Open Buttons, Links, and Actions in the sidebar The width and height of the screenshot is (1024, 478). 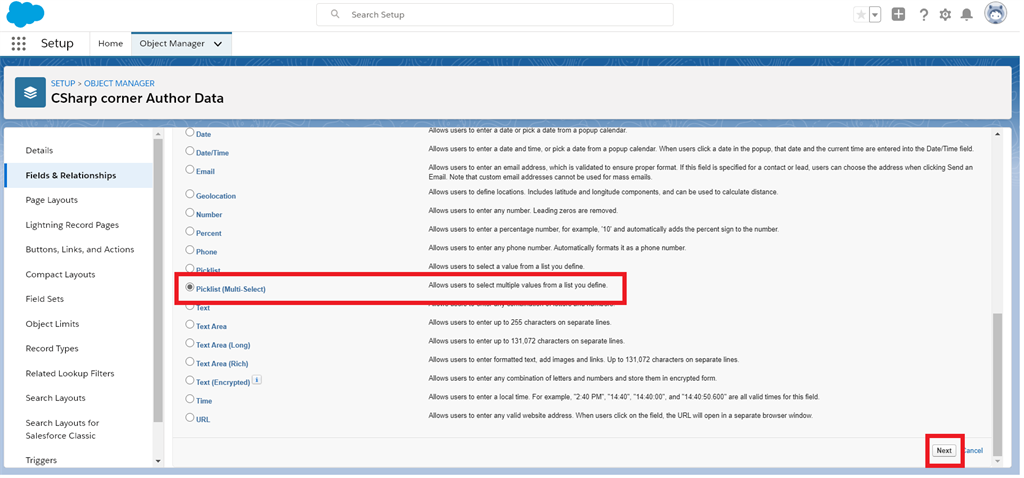coord(80,250)
